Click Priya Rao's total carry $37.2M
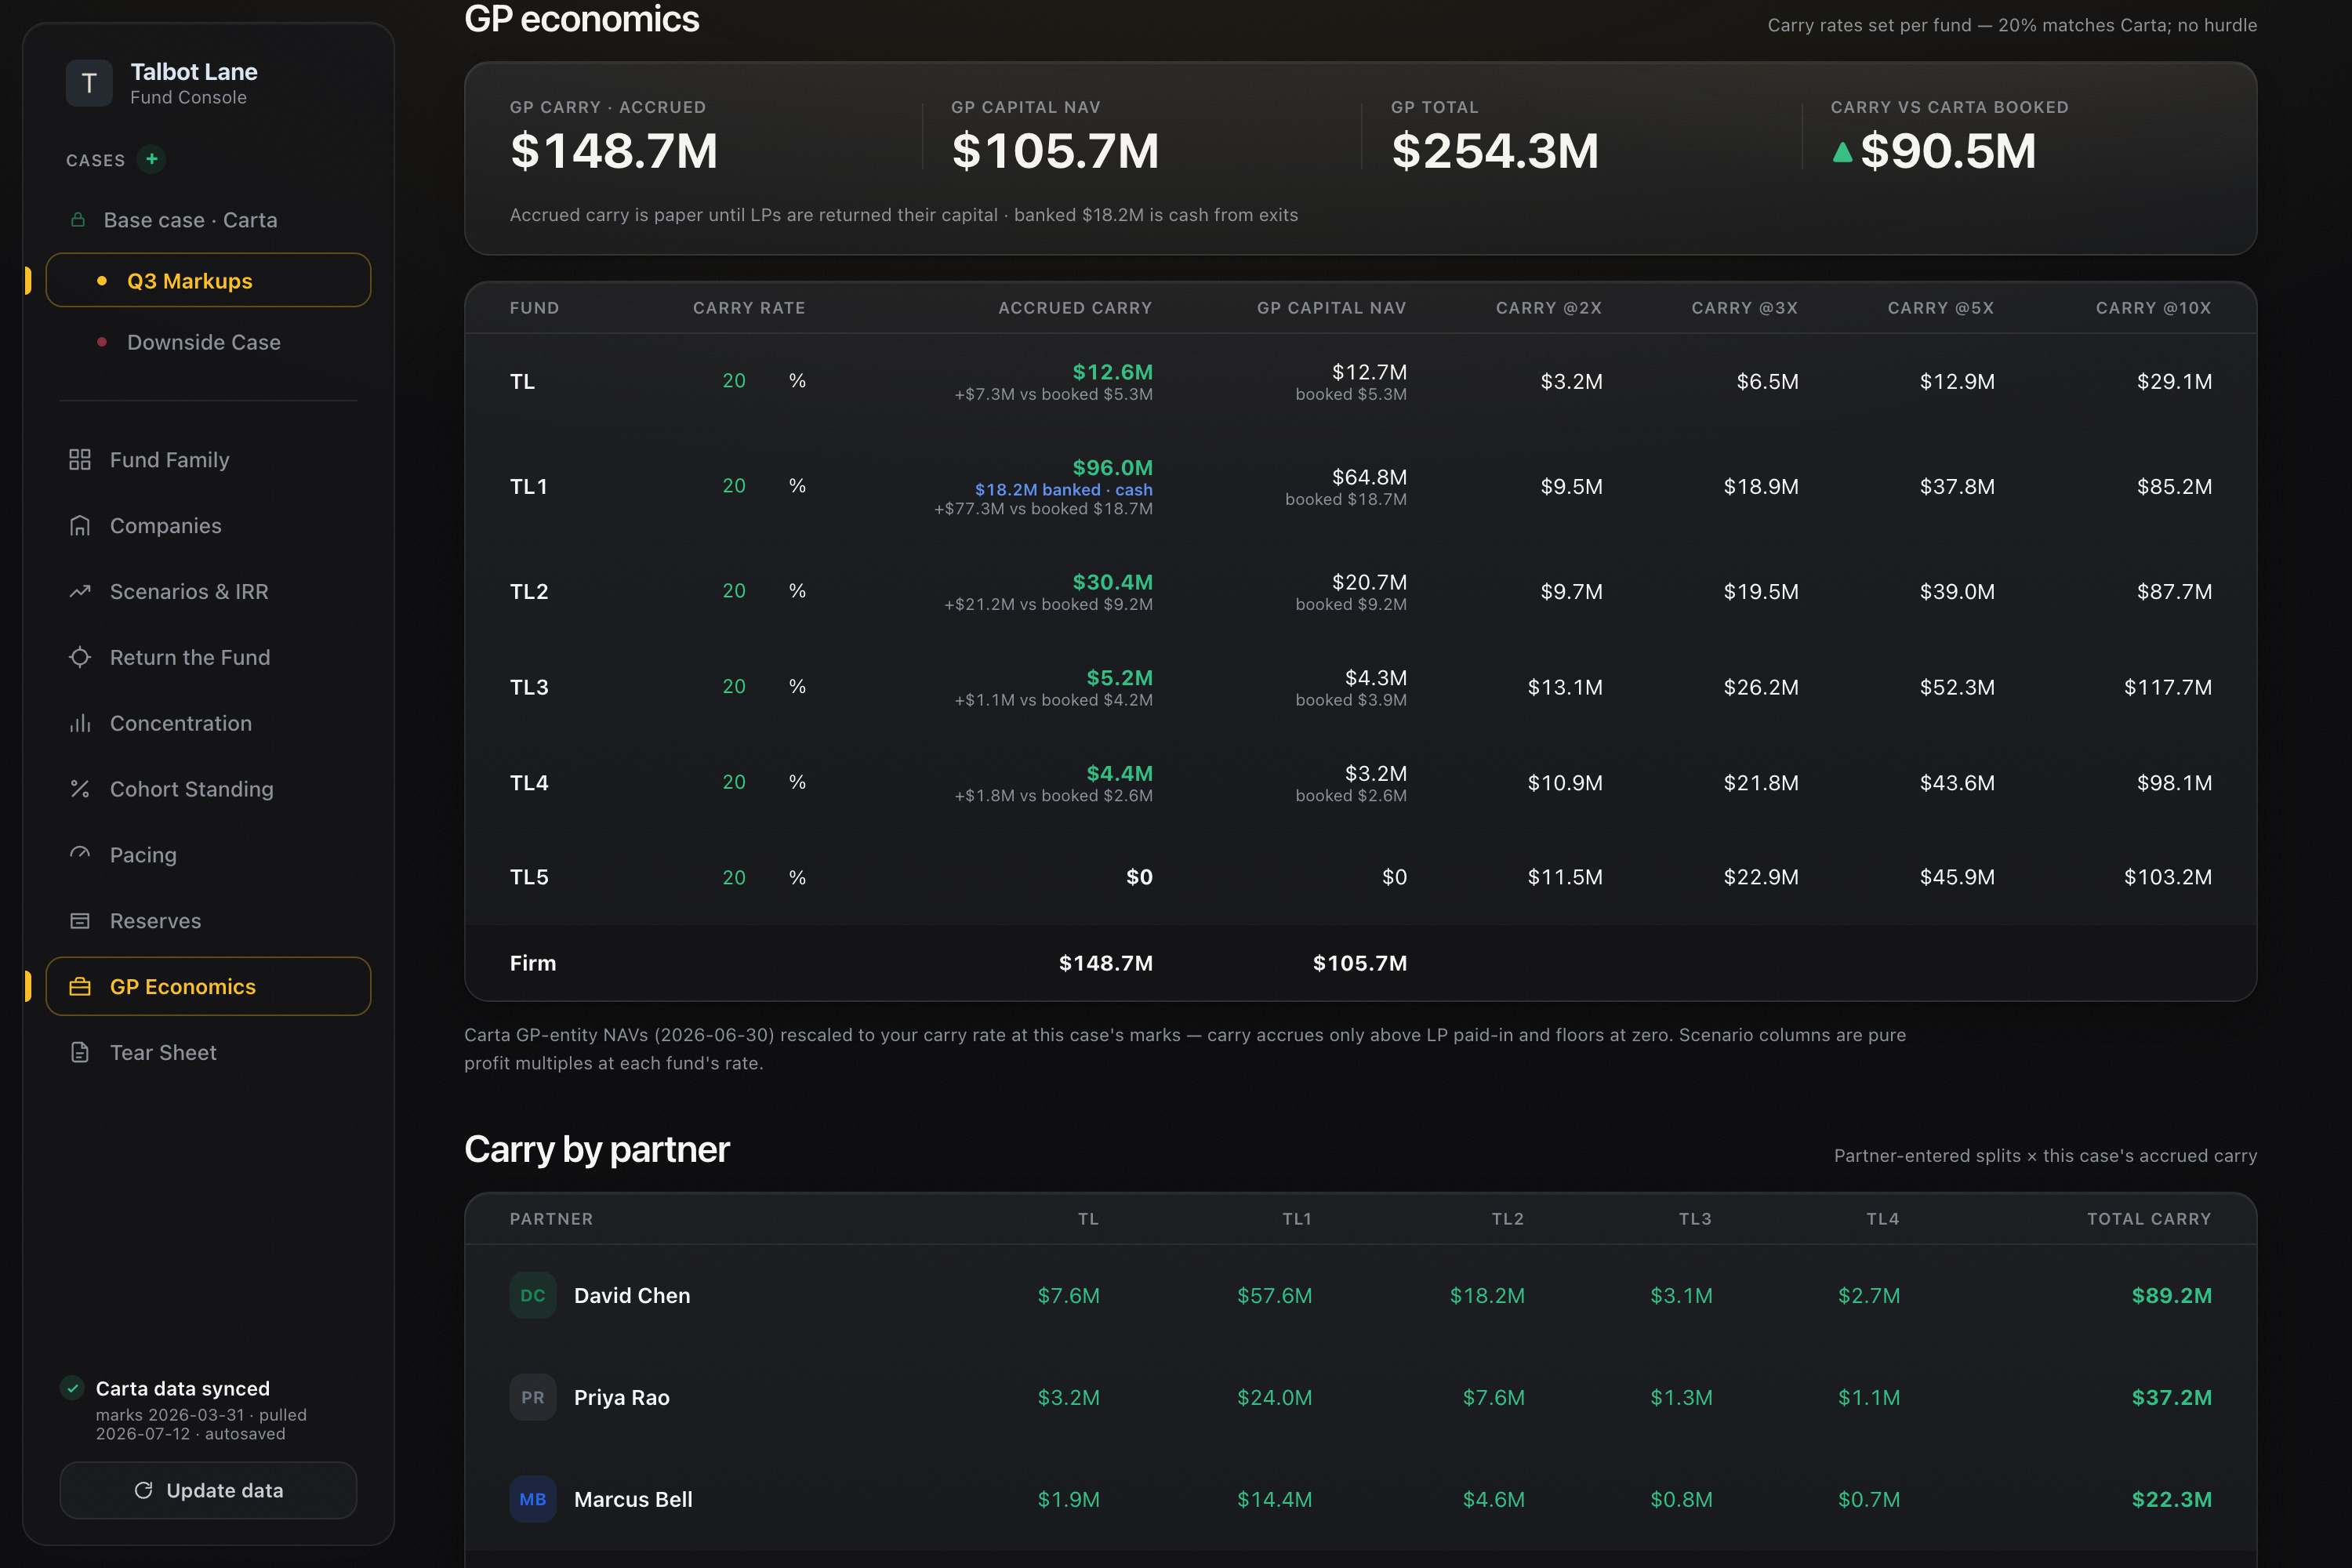The height and width of the screenshot is (1568, 2352). pyautogui.click(x=2171, y=1397)
